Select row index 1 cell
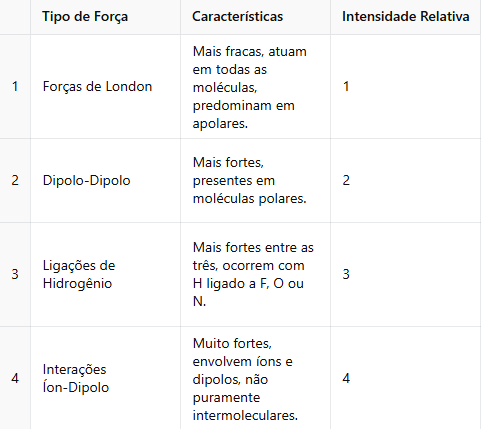481x429 pixels. tap(15, 86)
